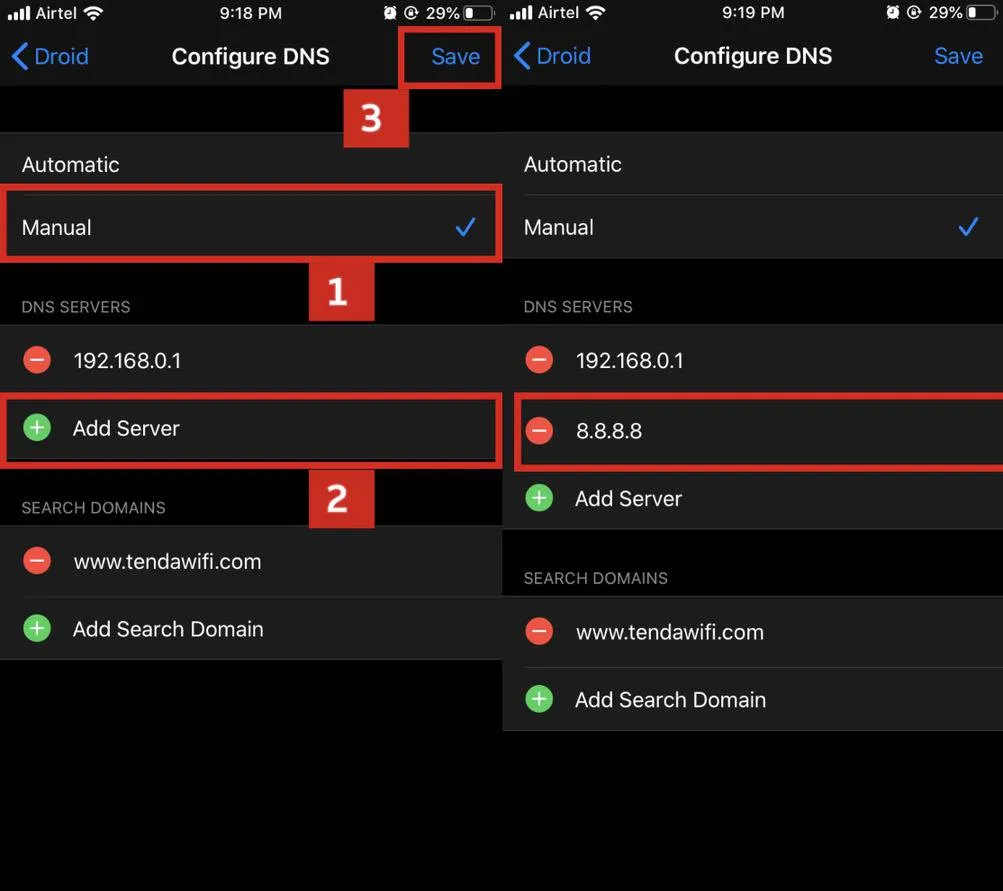The width and height of the screenshot is (1003, 891).
Task: Save DNS configuration in right screenshot
Action: (x=958, y=56)
